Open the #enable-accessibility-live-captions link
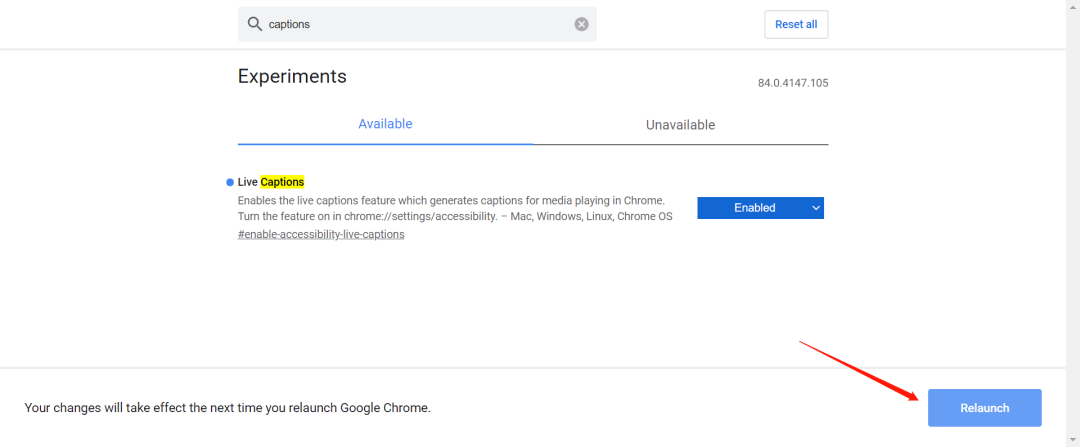 tap(321, 234)
